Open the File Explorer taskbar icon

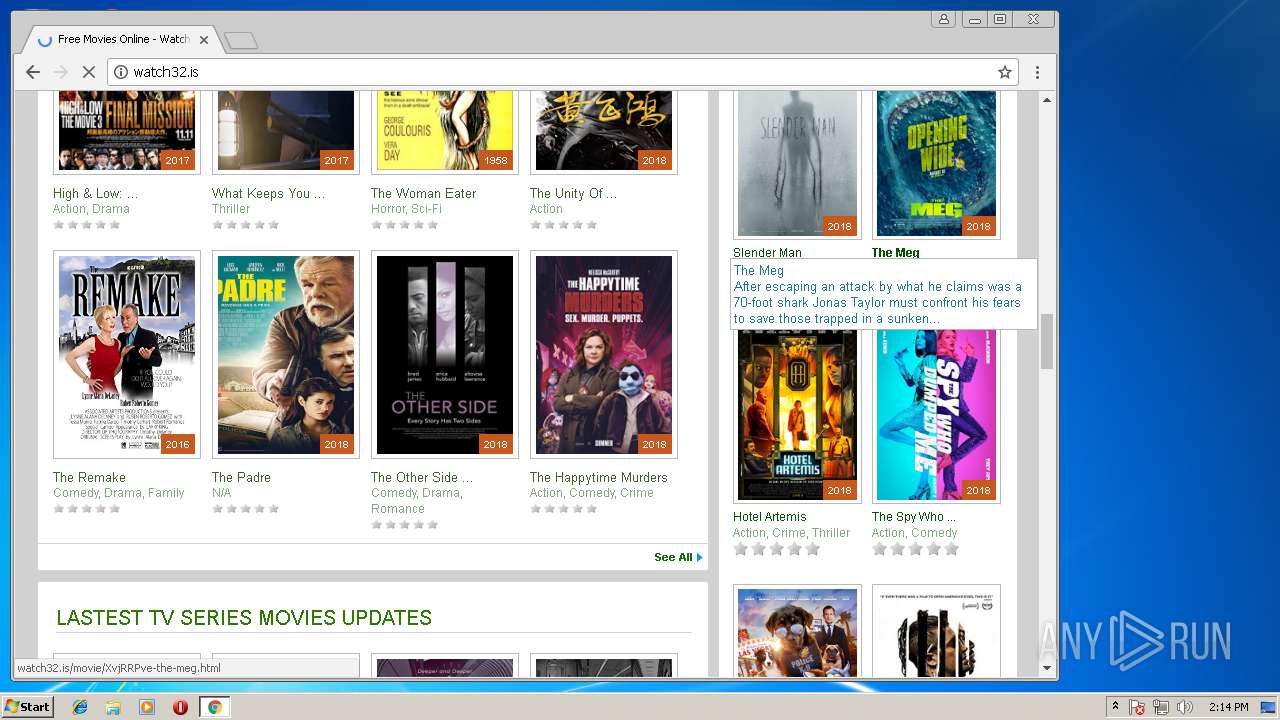pos(113,707)
